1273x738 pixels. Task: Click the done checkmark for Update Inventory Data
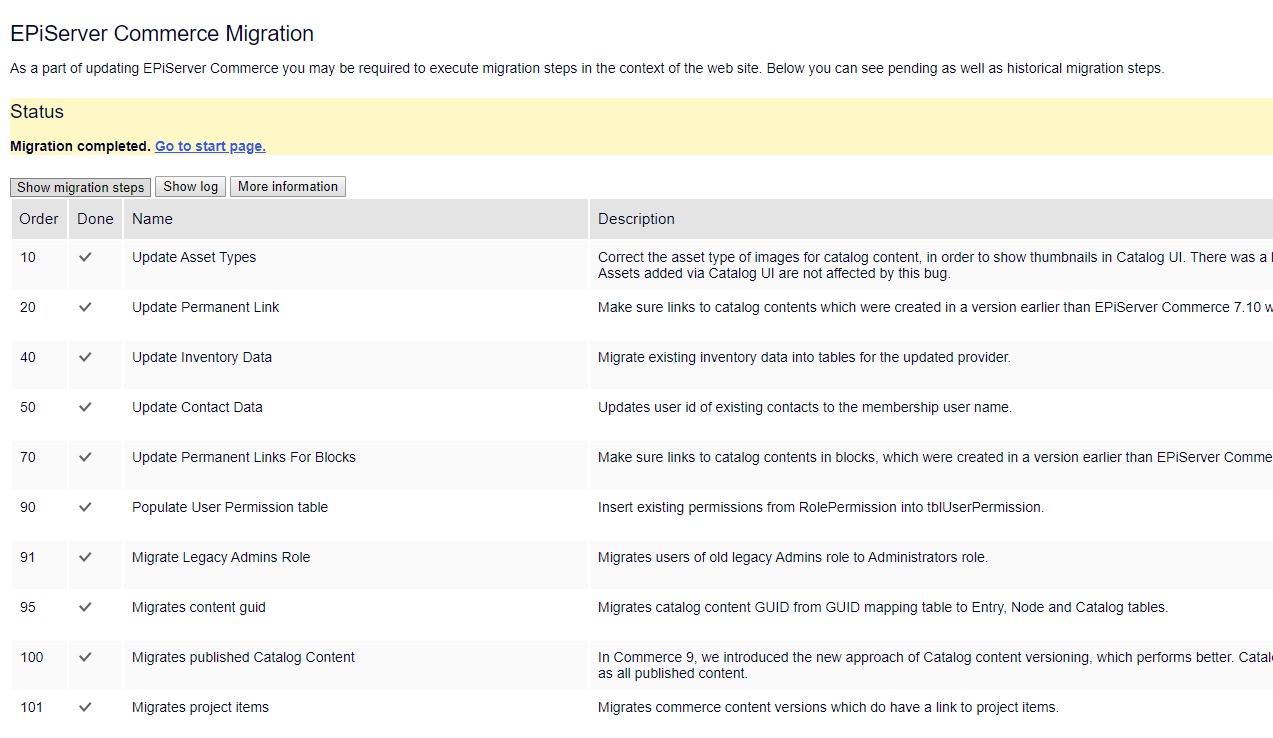85,357
